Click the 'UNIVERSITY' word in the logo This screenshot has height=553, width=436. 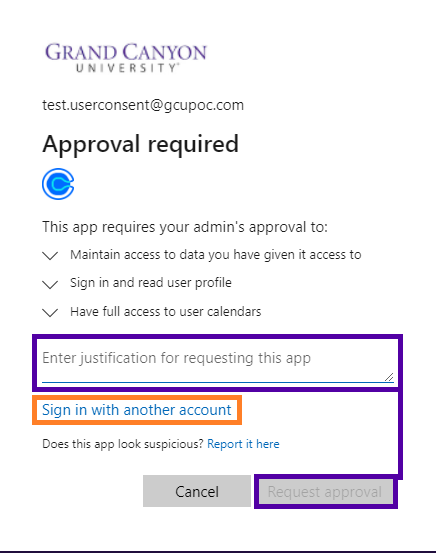pyautogui.click(x=128, y=68)
